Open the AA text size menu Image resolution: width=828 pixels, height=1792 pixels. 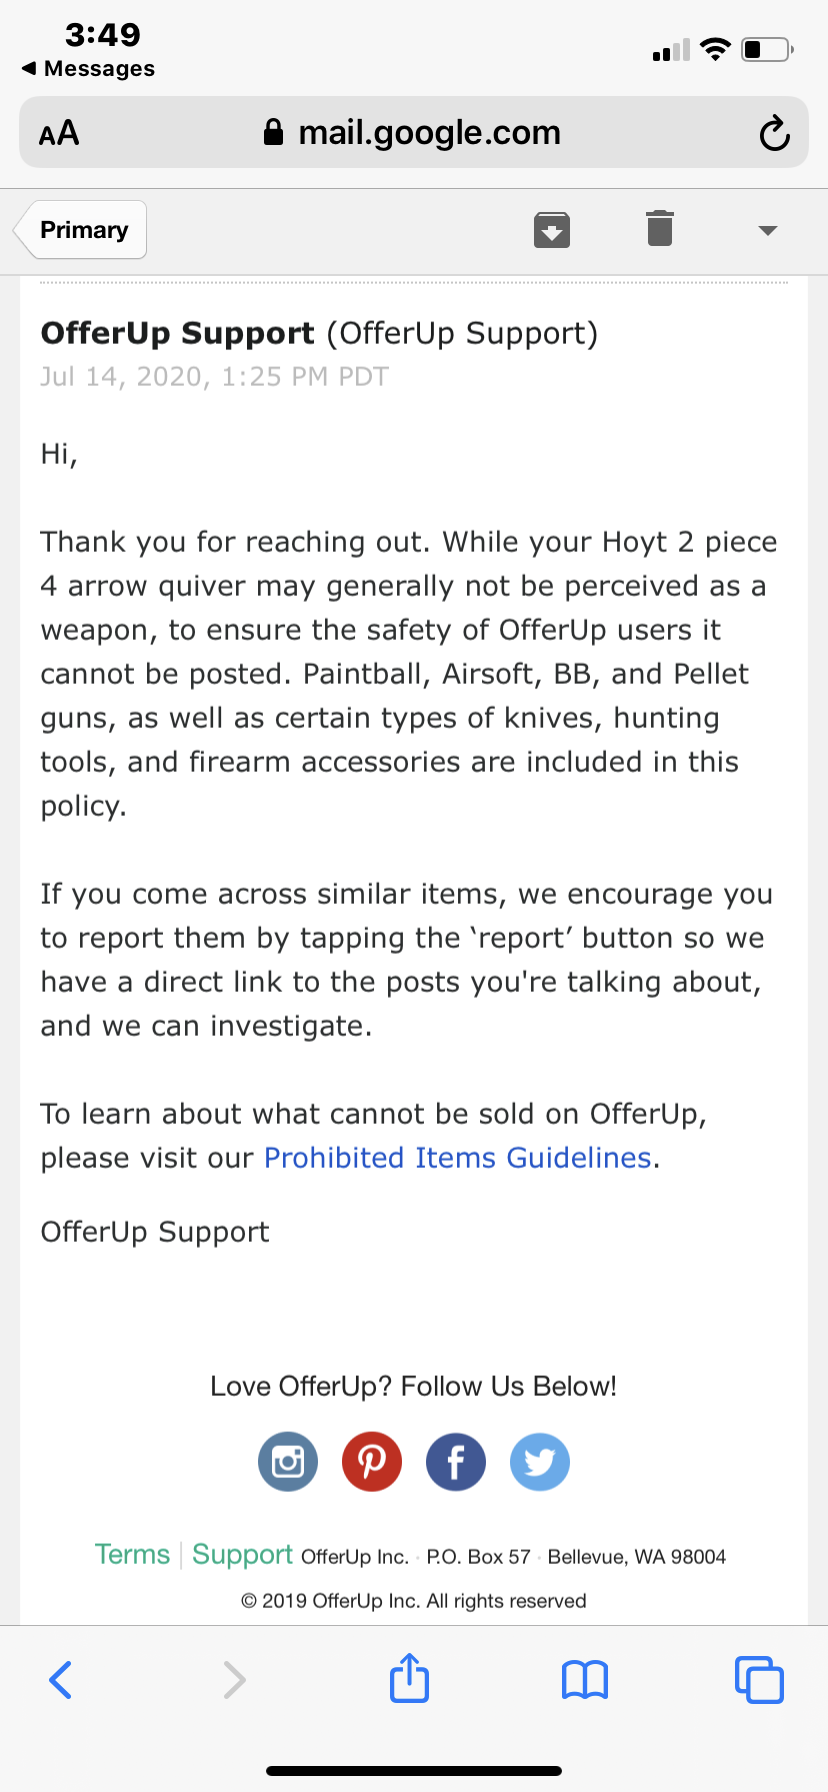click(x=59, y=133)
